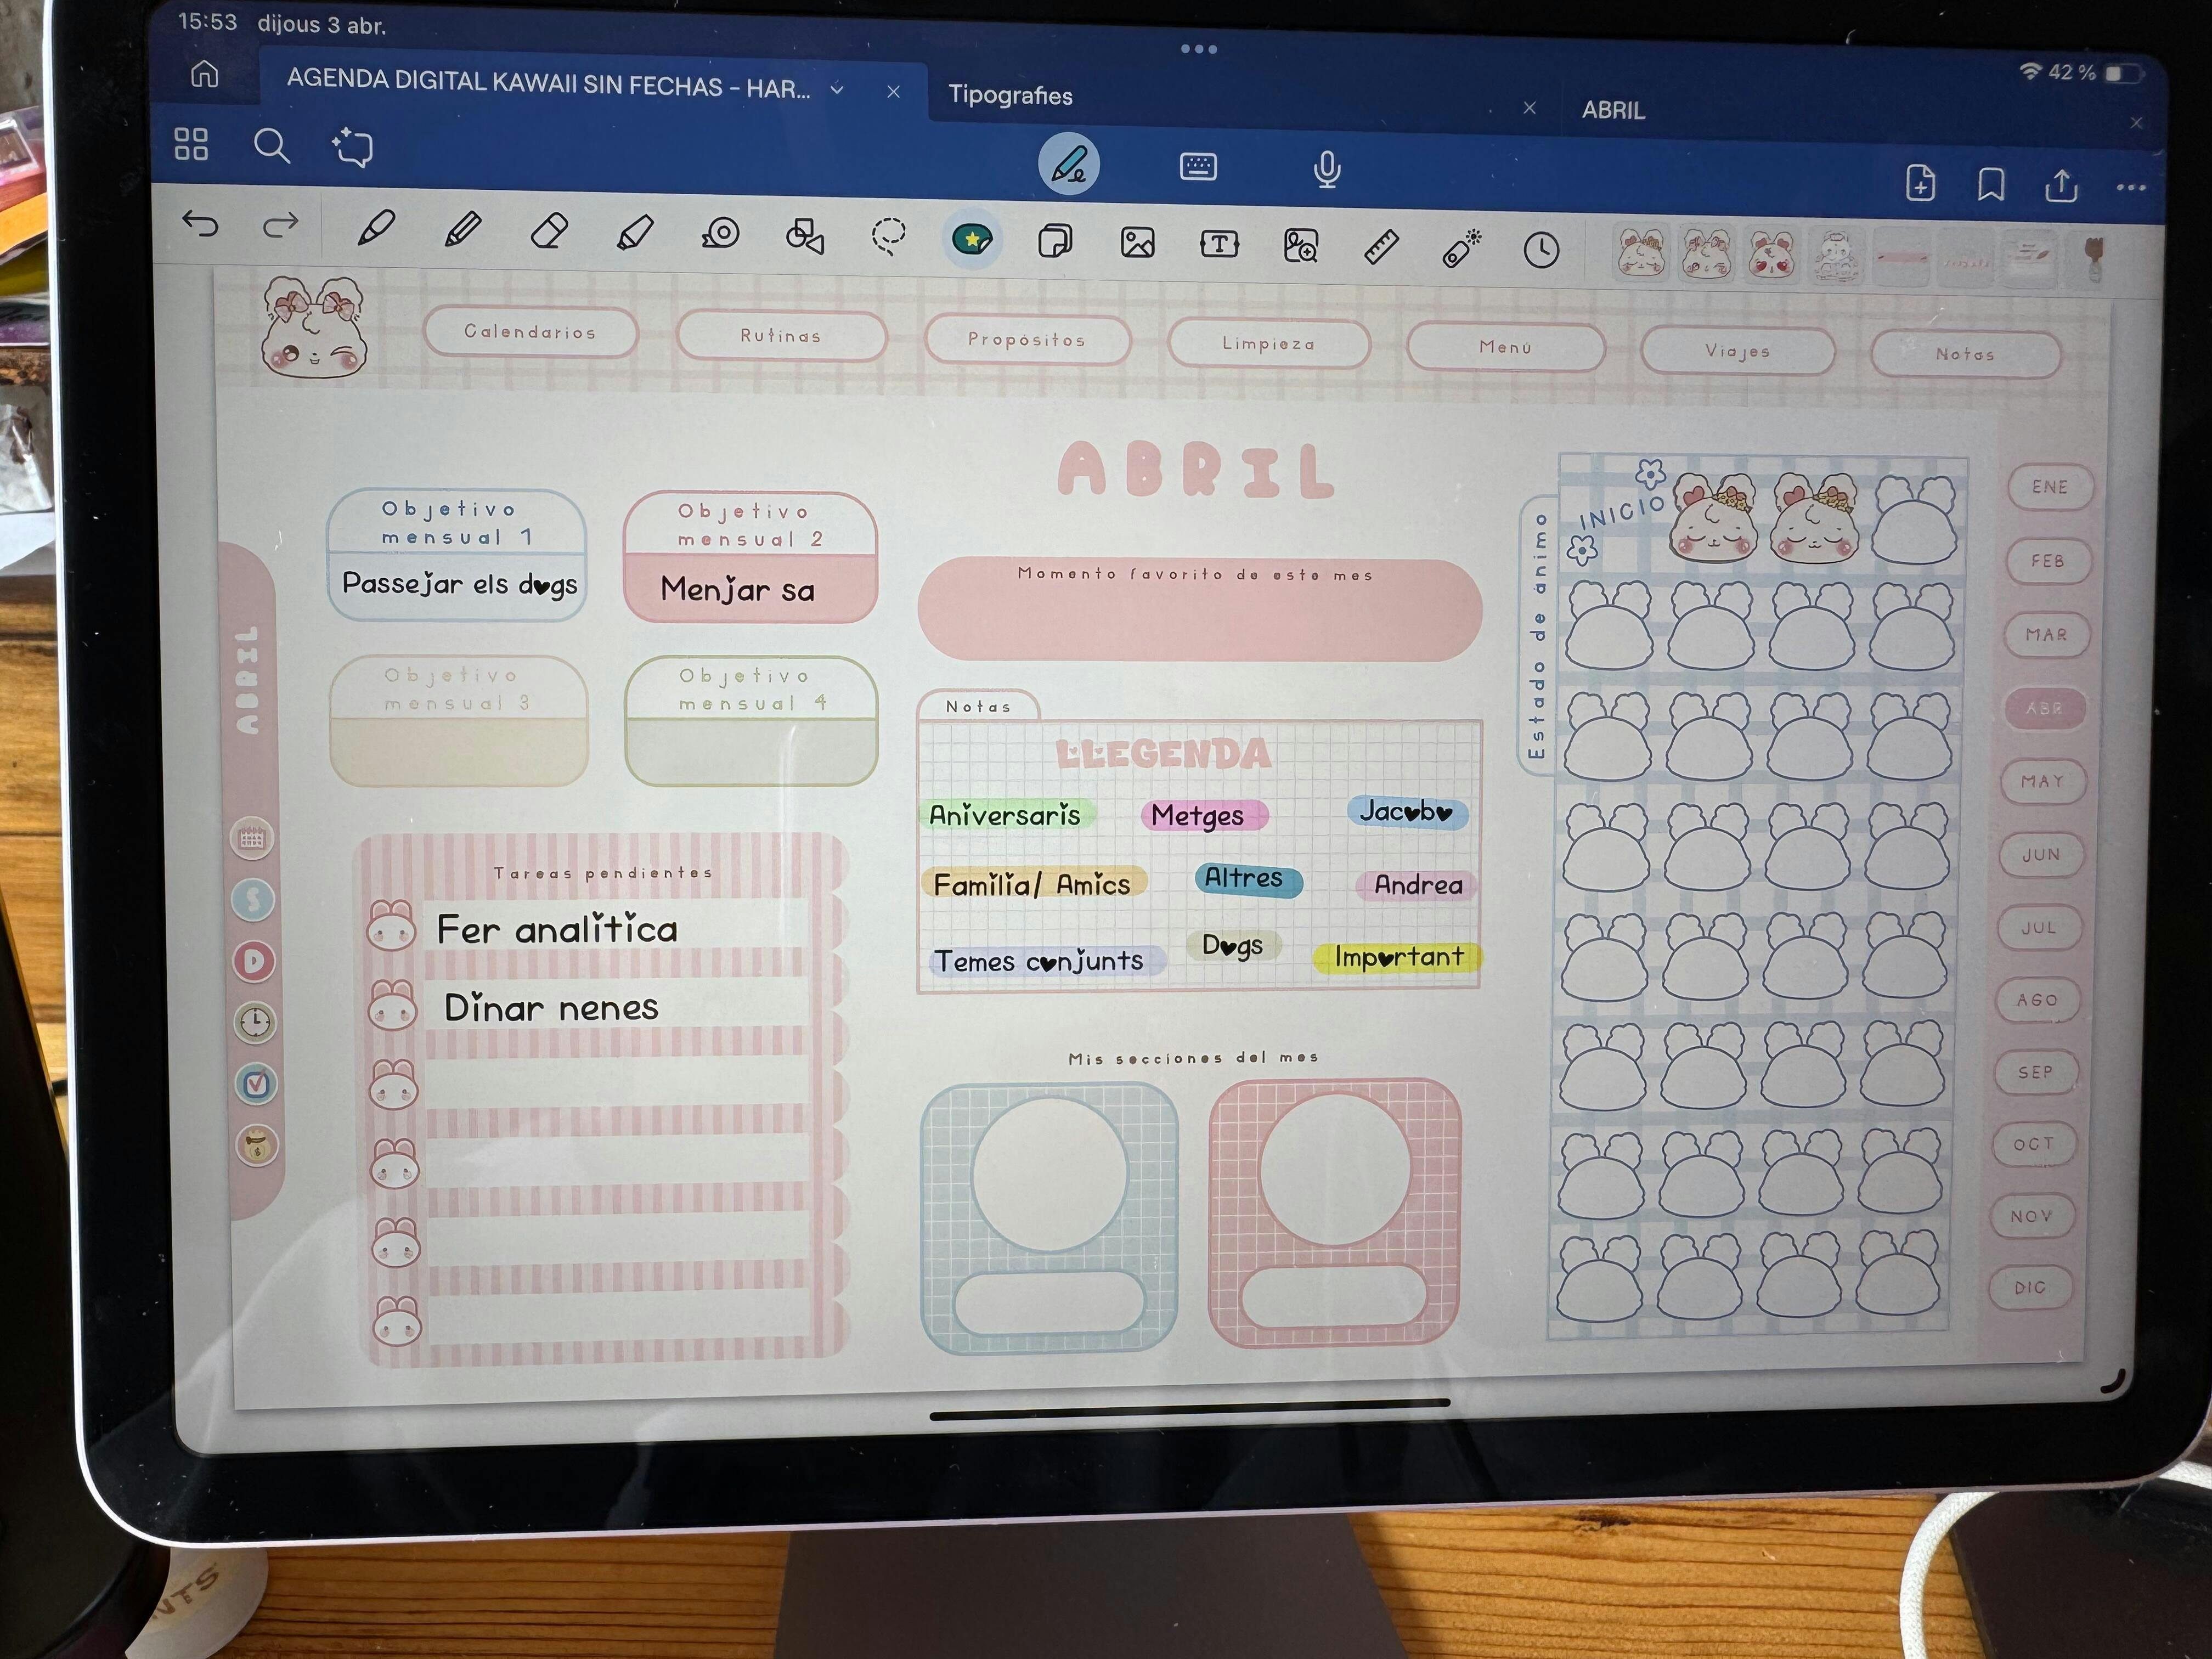
Task: Open the Shapes tool
Action: tap(804, 236)
